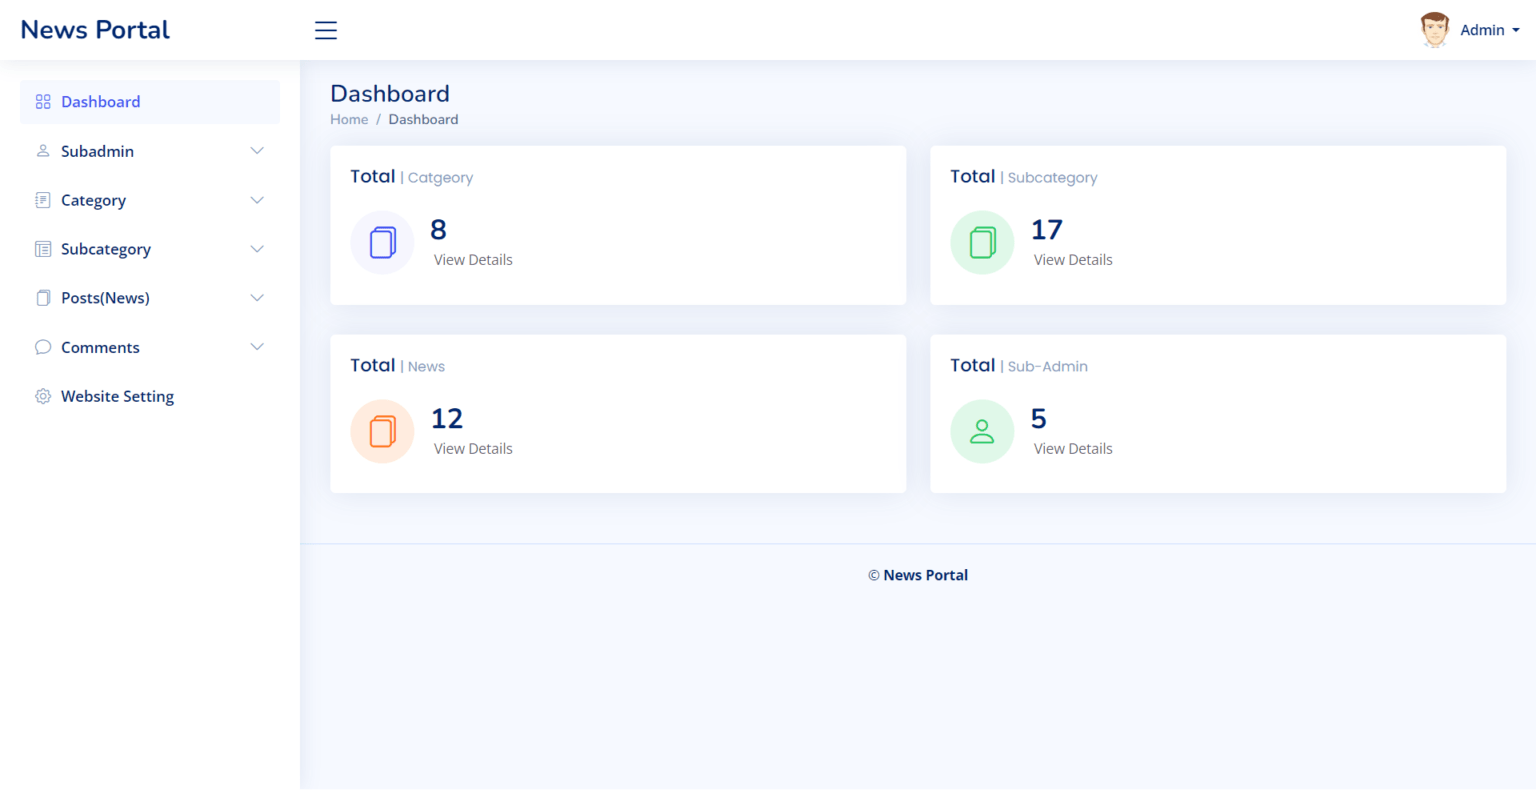Select the Comments speech bubble icon

(42, 346)
